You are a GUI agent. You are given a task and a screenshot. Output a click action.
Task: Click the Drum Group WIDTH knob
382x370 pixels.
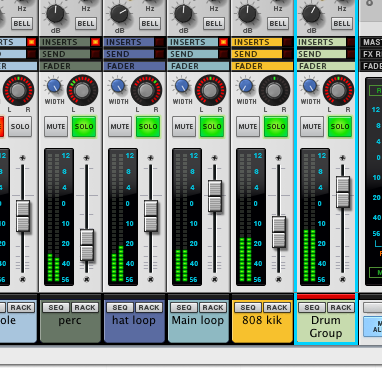[x=310, y=86]
